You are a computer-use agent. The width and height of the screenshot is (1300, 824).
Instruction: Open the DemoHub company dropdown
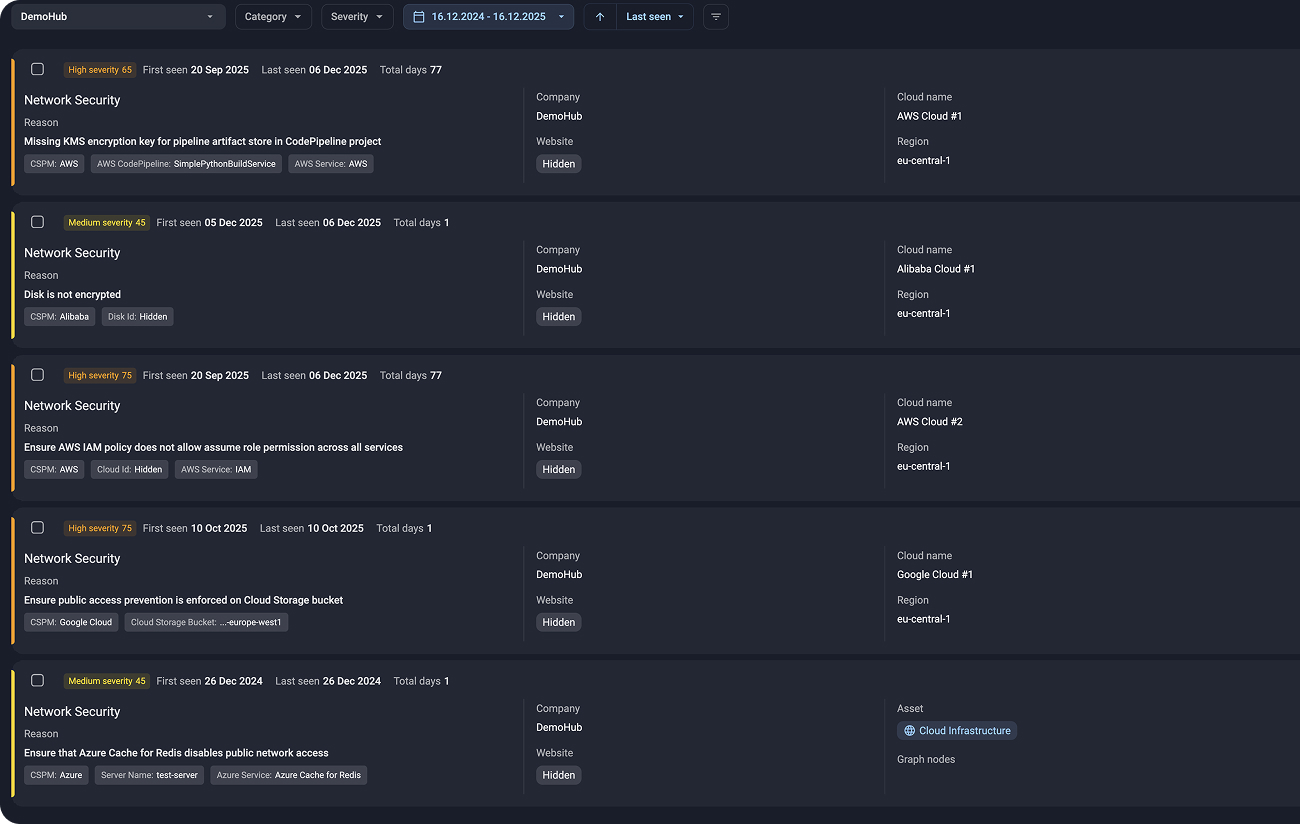click(118, 17)
